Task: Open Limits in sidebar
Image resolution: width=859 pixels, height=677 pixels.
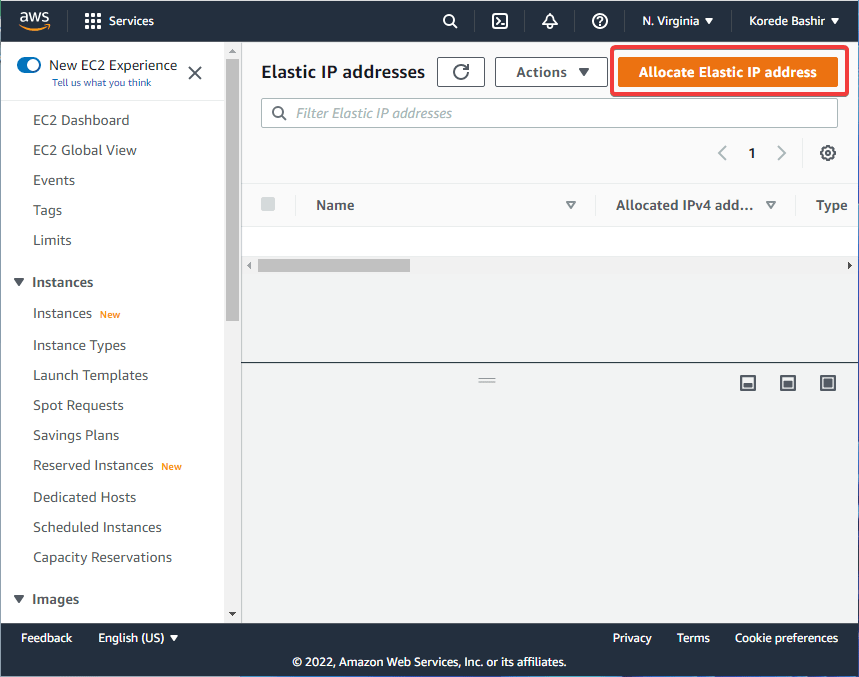Action: [x=52, y=240]
